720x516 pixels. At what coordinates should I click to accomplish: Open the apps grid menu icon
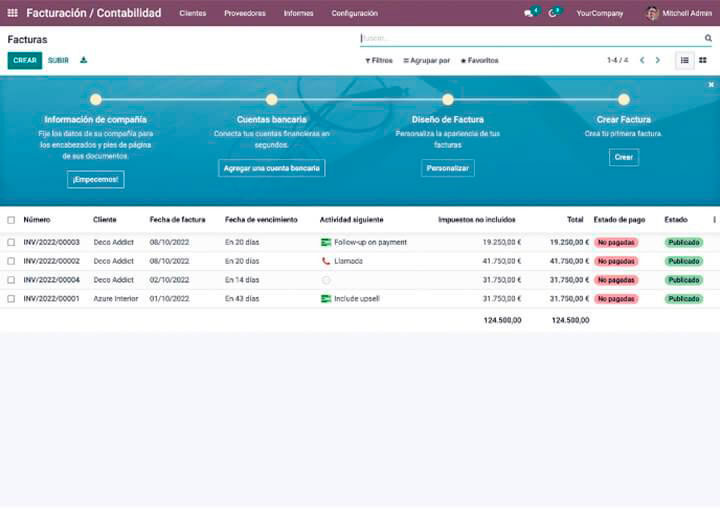coord(12,13)
